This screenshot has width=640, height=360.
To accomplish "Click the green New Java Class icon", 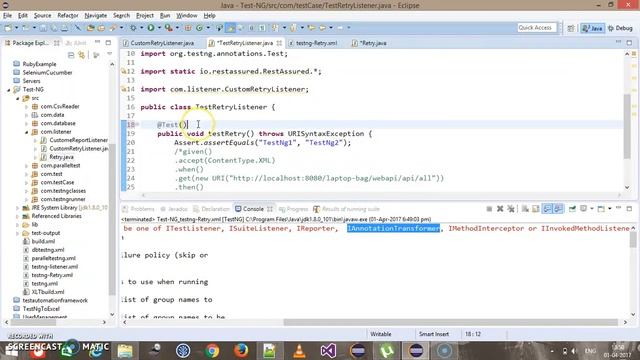I will tap(200, 28).
